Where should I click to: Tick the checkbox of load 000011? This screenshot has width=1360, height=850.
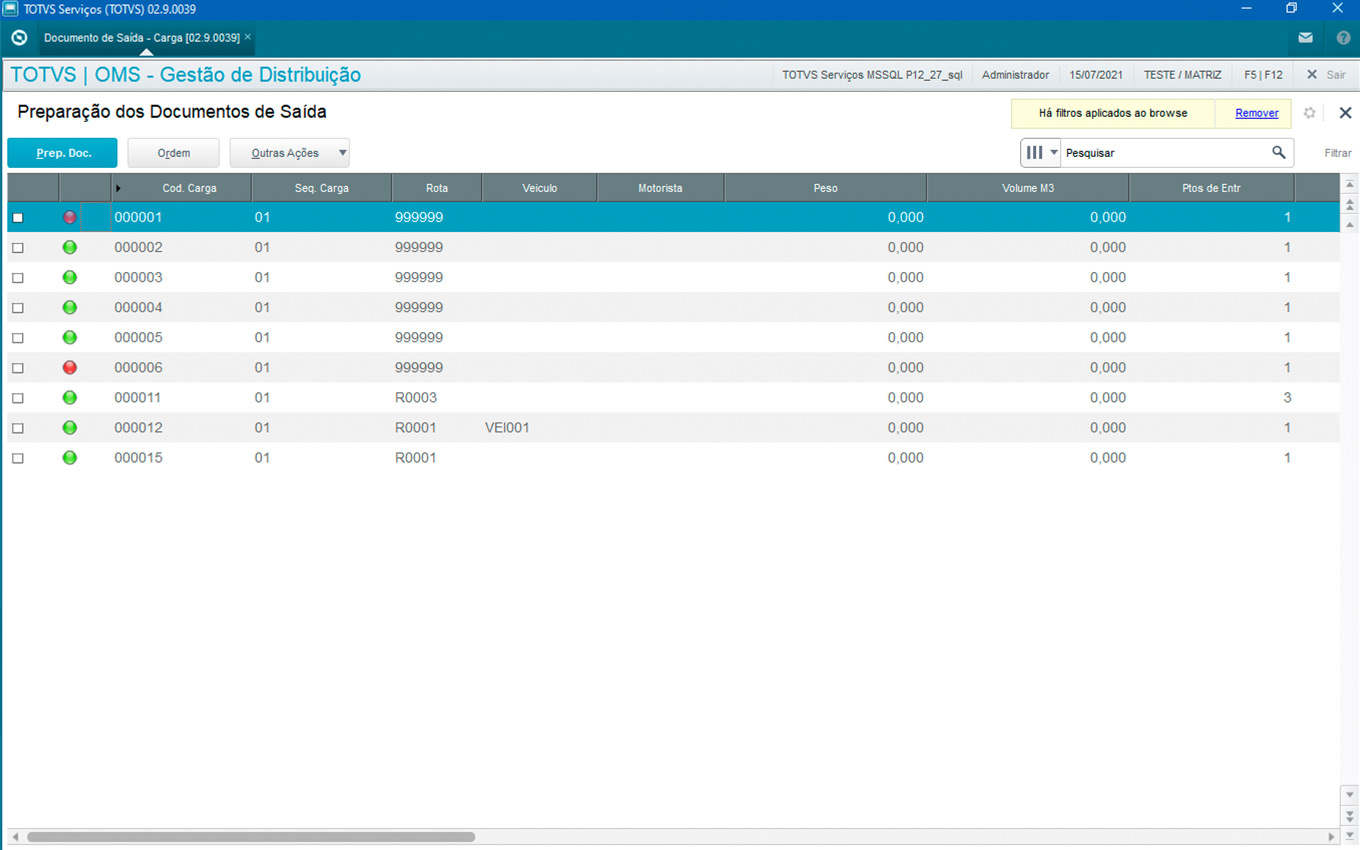[18, 398]
